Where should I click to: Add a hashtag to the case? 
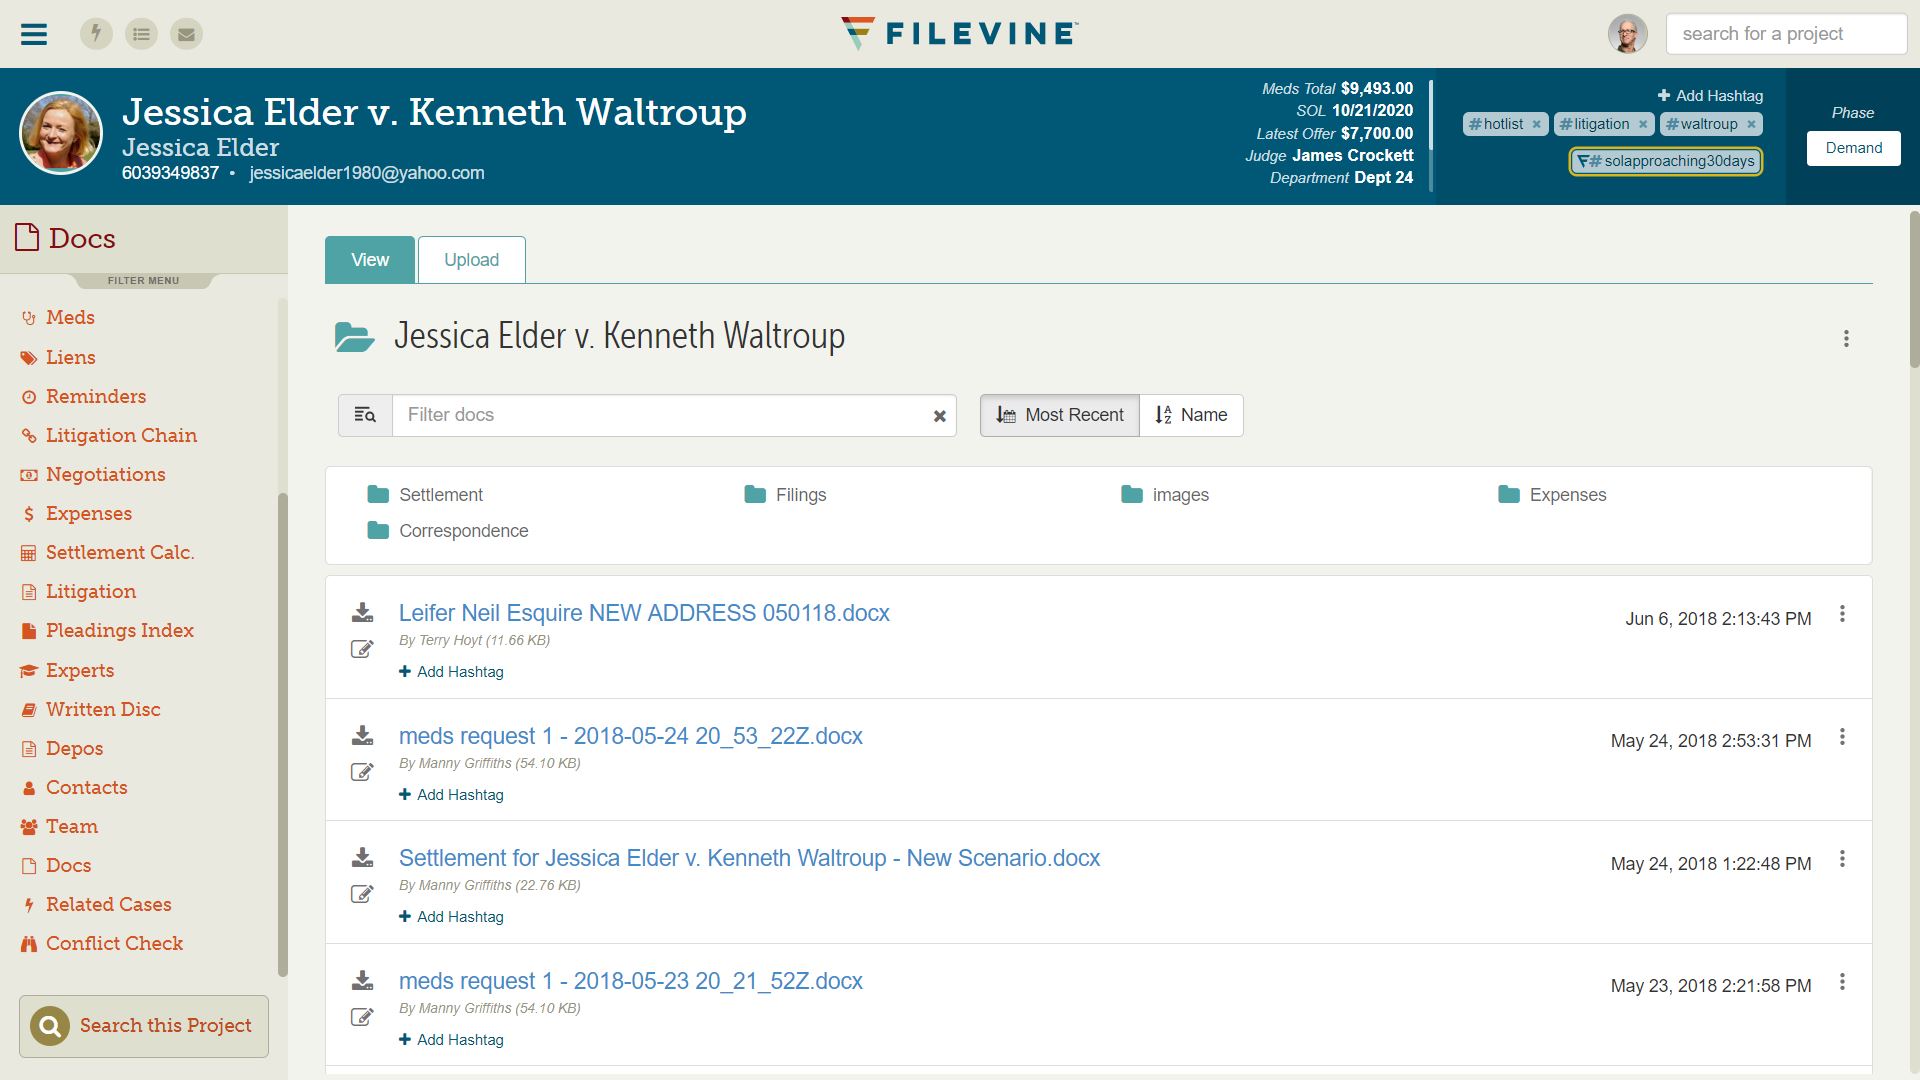pos(1711,95)
